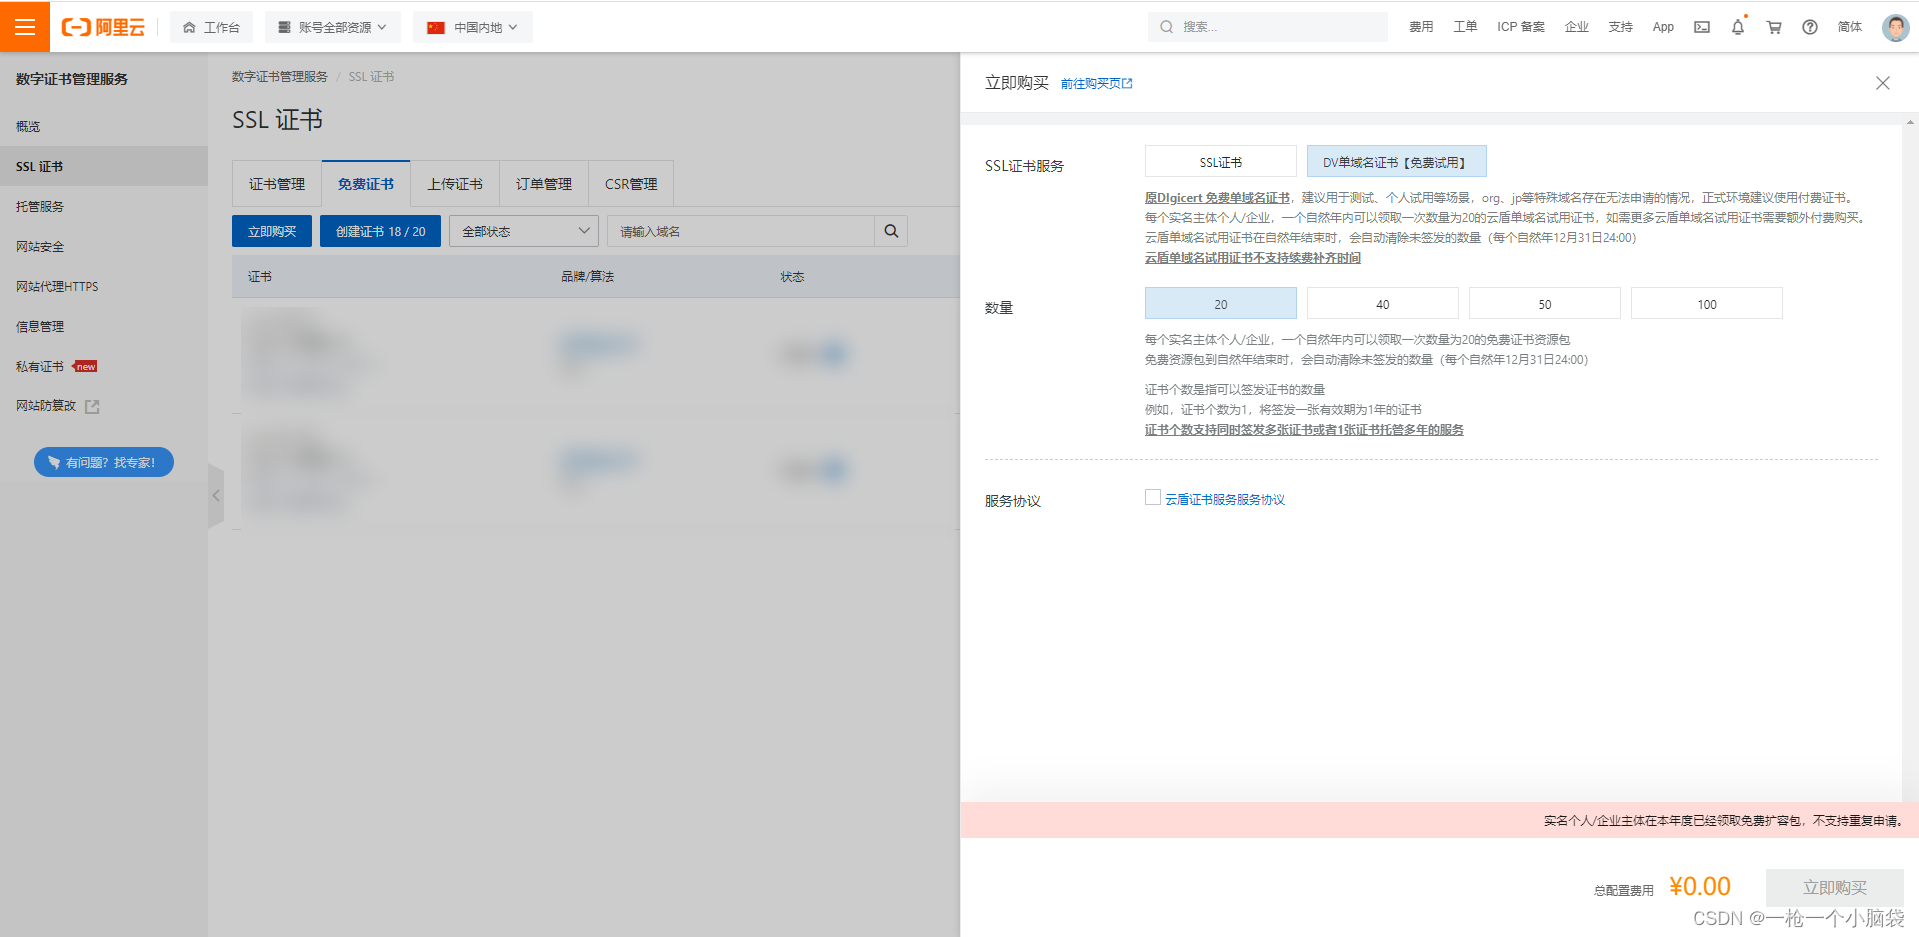Open the 工作台 workbench
Viewport: 1919px width, 937px height.
(x=211, y=27)
